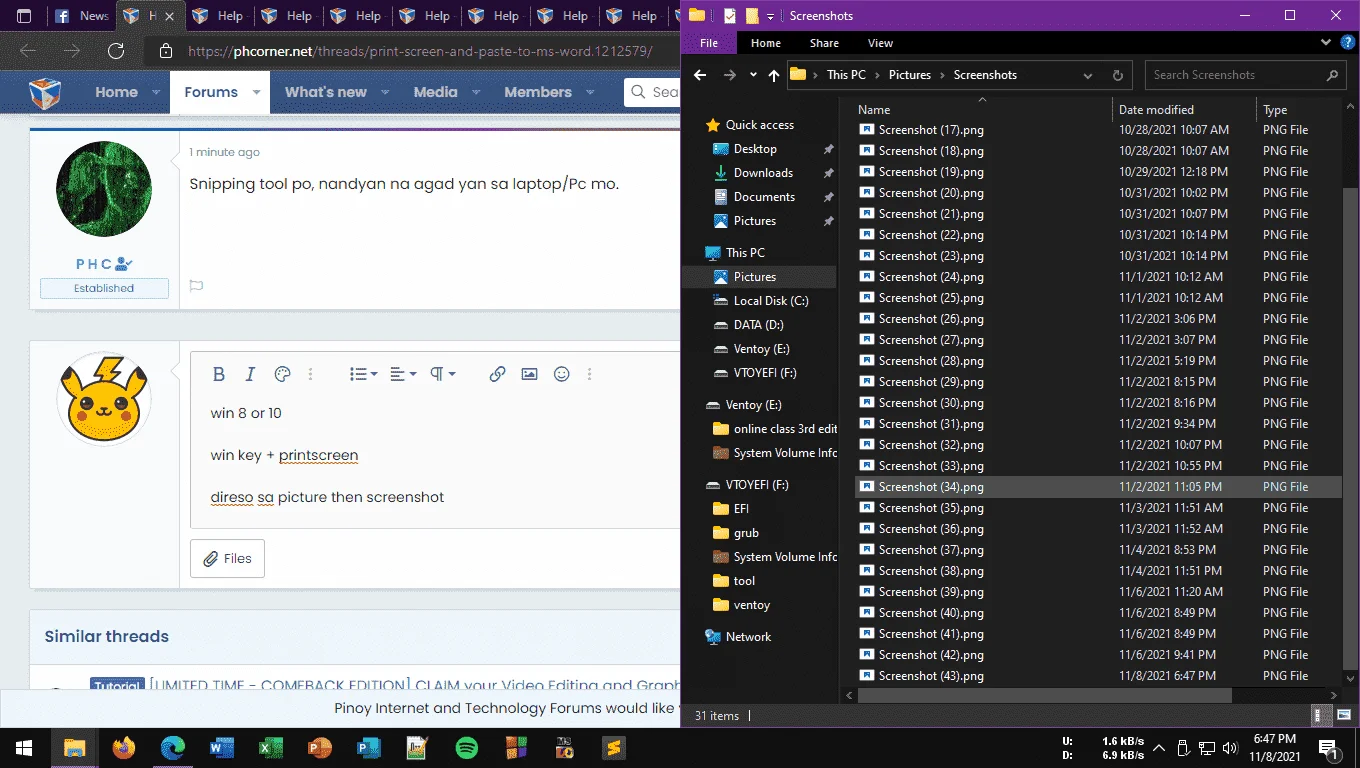Image resolution: width=1360 pixels, height=768 pixels.
Task: Open Firefox from the taskbar
Action: tap(124, 748)
